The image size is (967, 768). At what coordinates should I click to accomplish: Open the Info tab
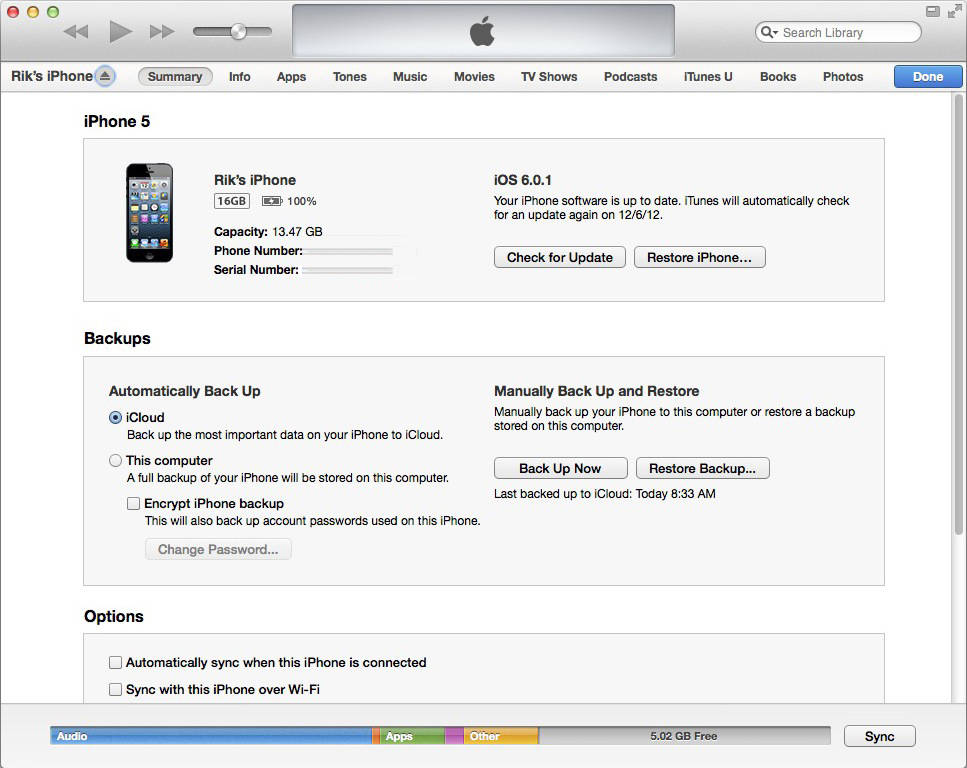tap(239, 76)
